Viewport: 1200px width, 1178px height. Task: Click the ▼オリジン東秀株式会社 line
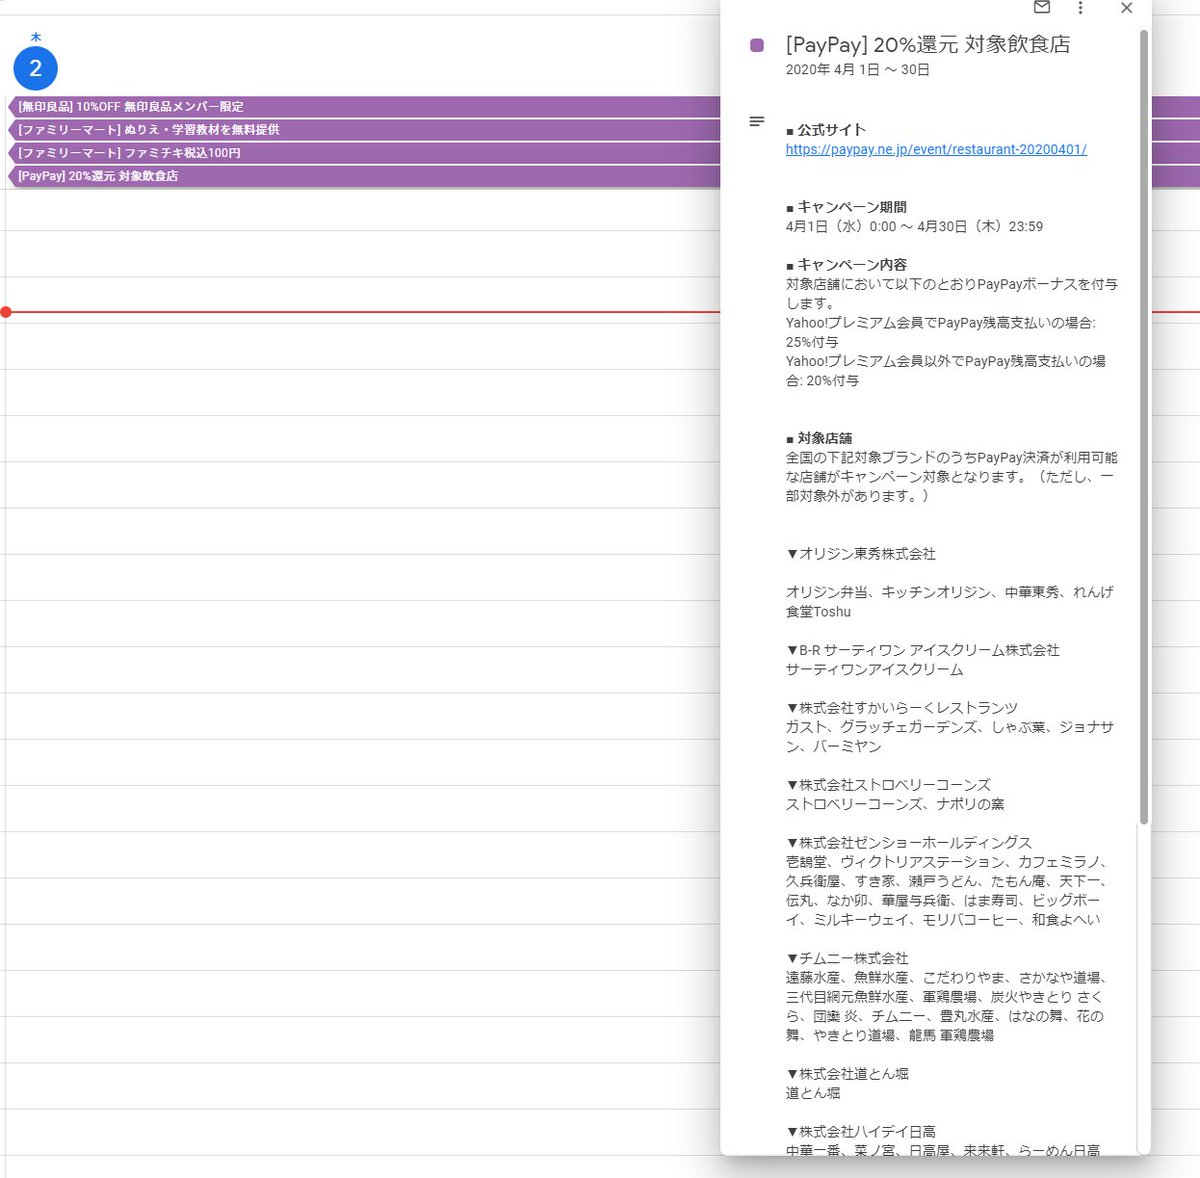pyautogui.click(x=861, y=554)
